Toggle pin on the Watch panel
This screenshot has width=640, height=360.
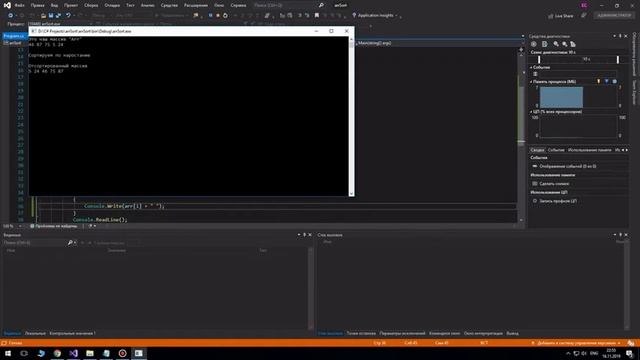[304, 235]
